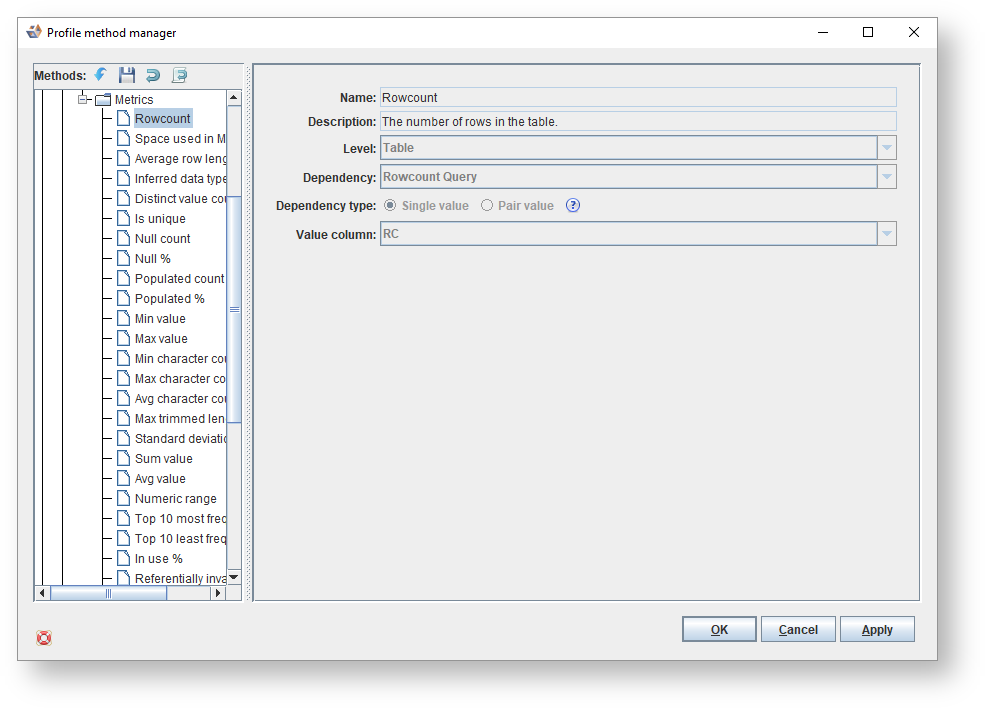Click the document icon beside Min value
The height and width of the screenshot is (709, 986).
pos(123,318)
